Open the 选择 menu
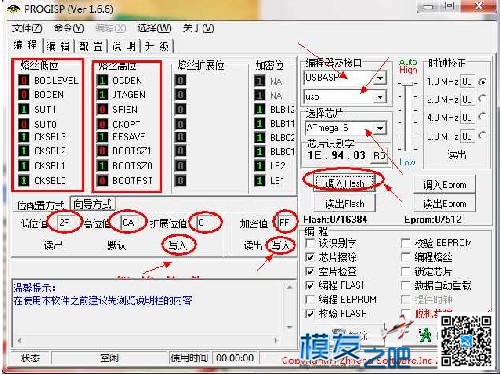This screenshot has height=375, width=500. pos(154,28)
